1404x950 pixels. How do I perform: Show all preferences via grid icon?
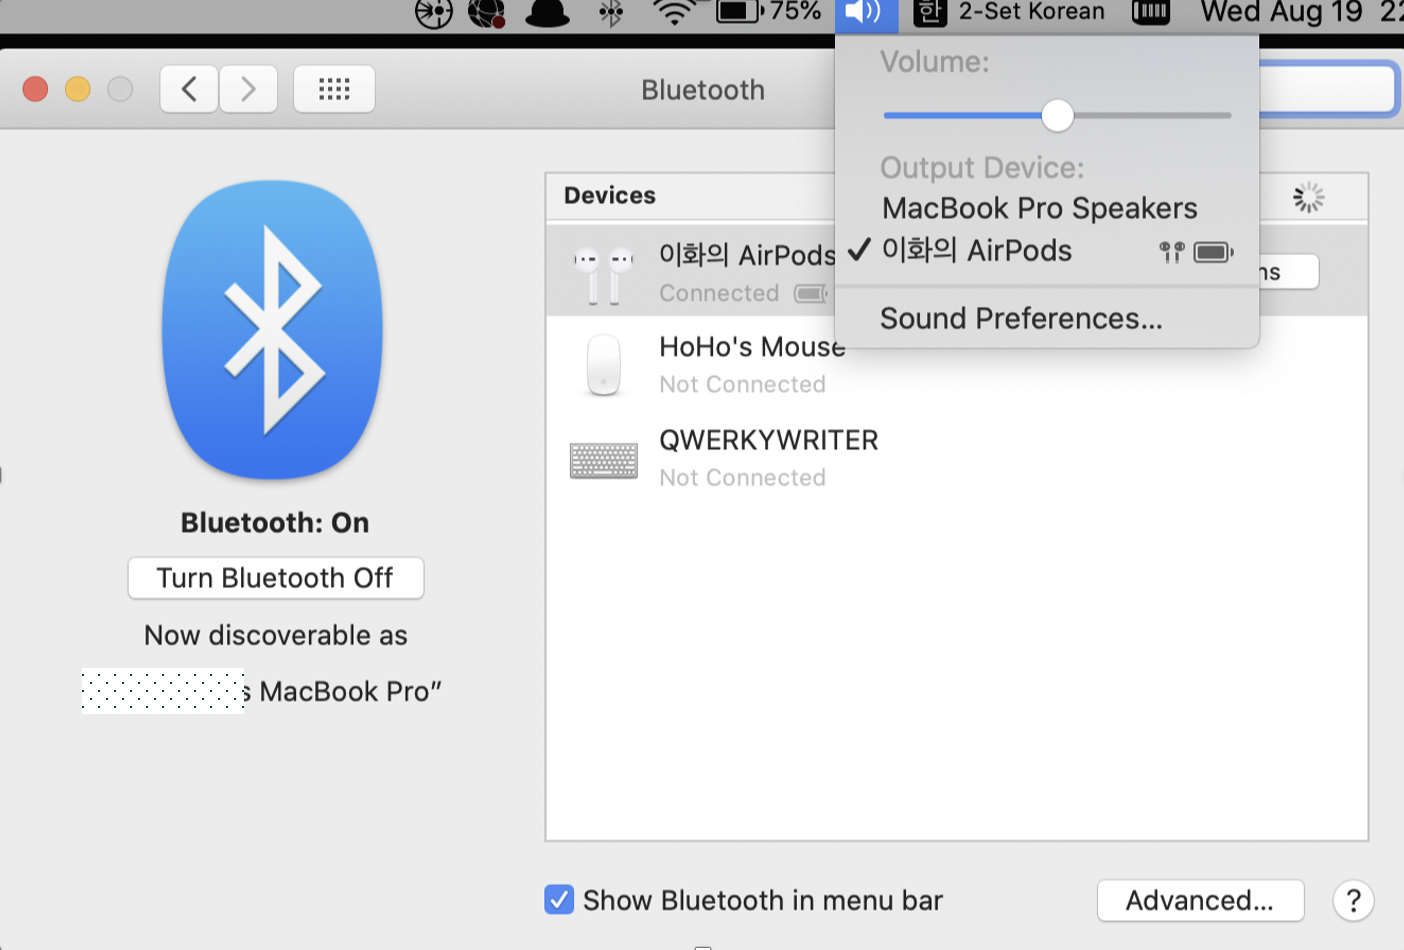[334, 90]
